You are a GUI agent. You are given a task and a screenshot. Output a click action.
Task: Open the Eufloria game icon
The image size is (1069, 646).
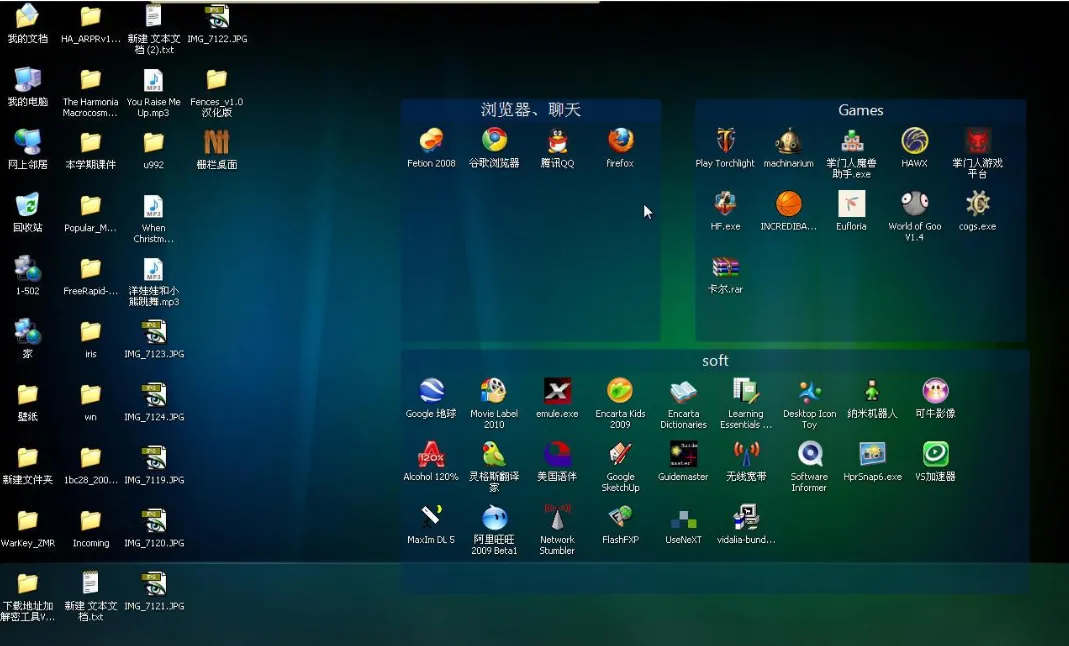click(852, 204)
